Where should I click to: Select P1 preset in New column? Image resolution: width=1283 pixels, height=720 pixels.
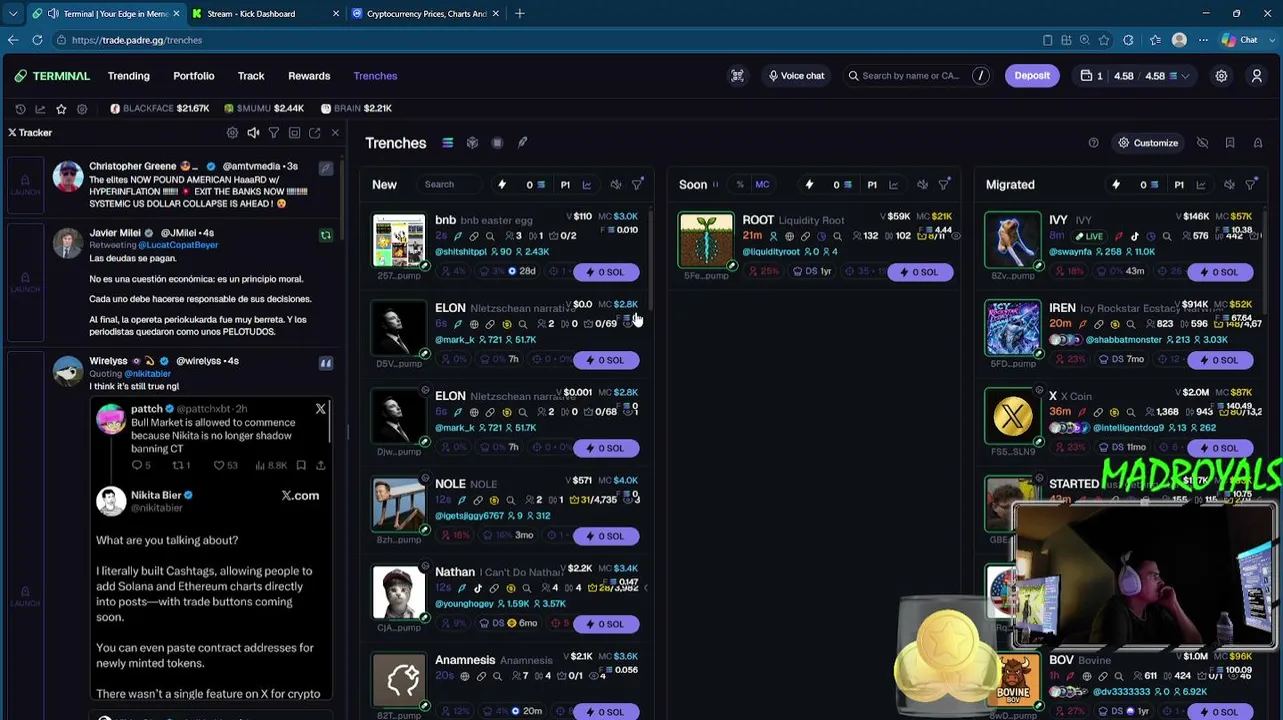565,185
